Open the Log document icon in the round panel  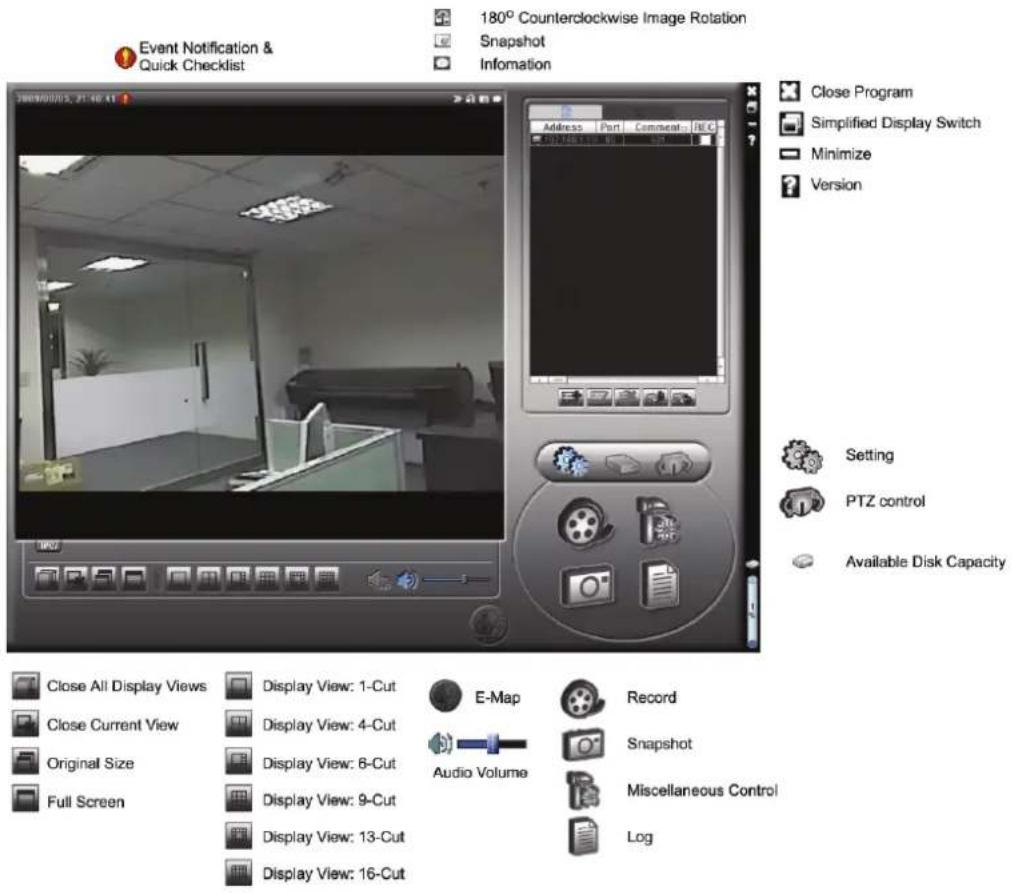[660, 584]
